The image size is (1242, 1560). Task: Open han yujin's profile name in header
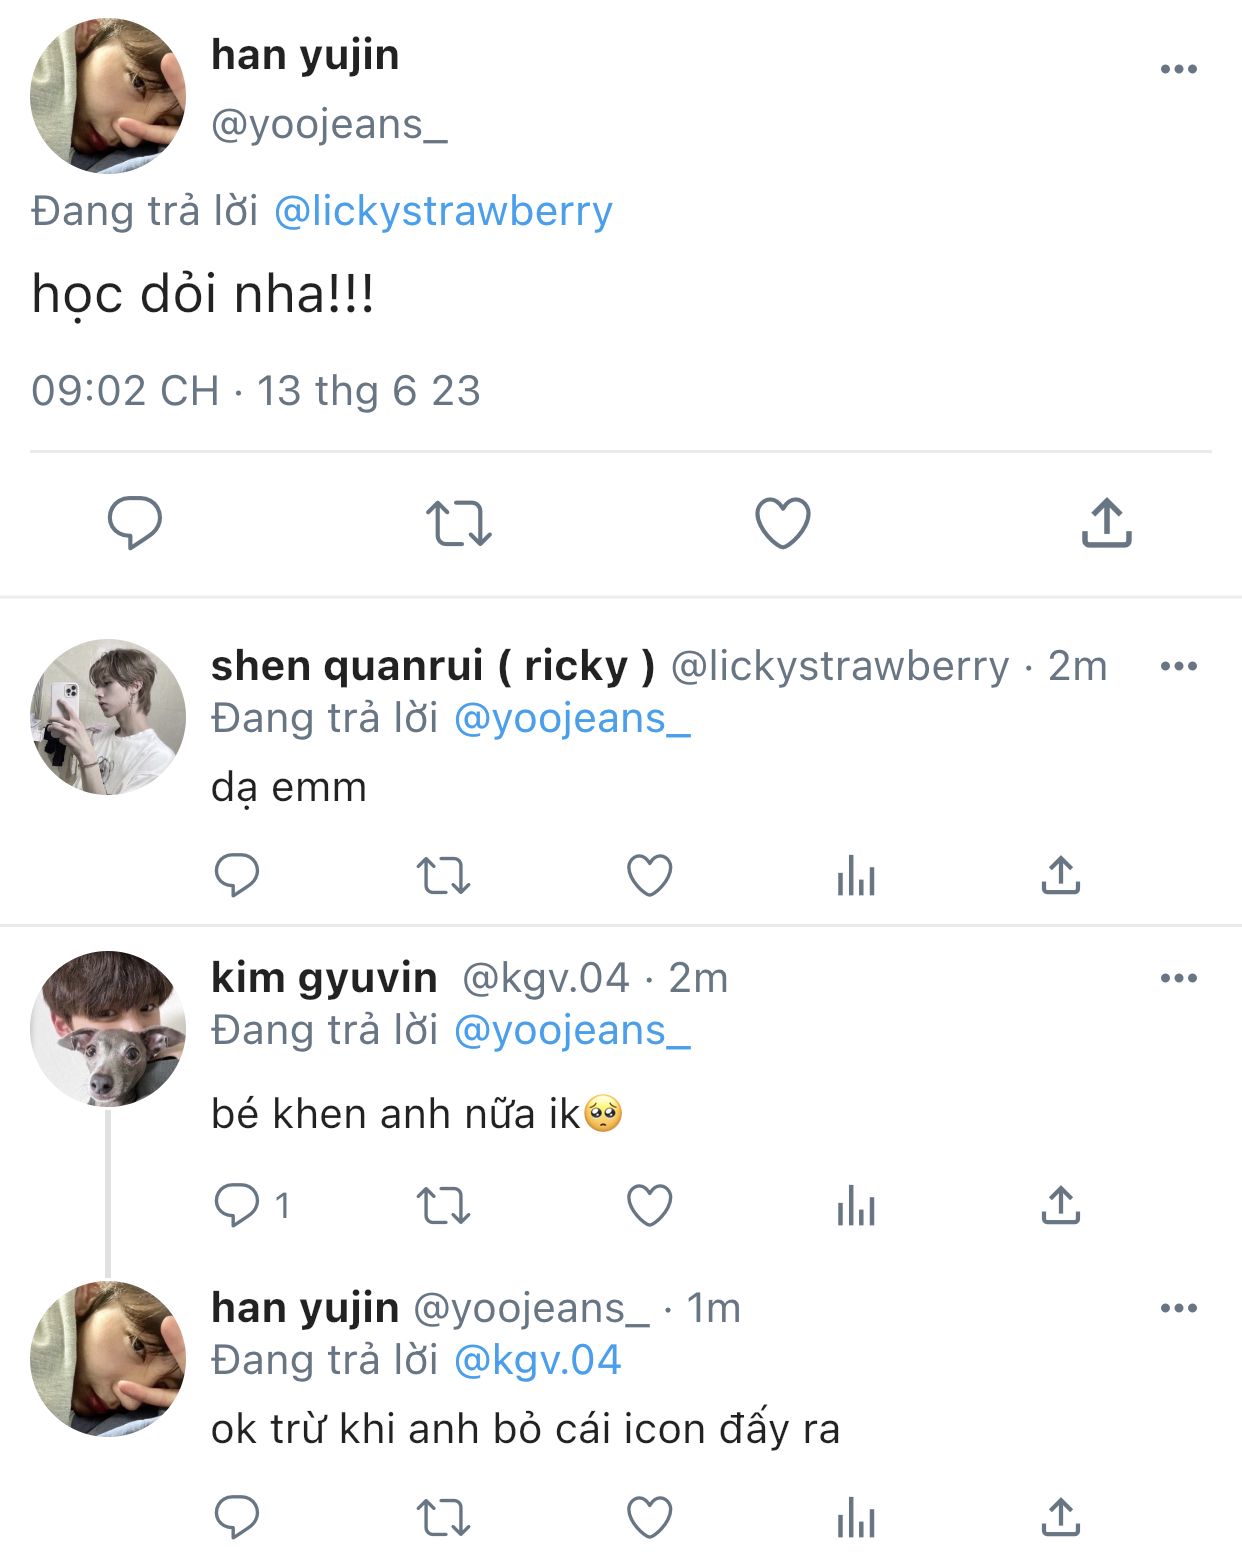click(x=305, y=55)
